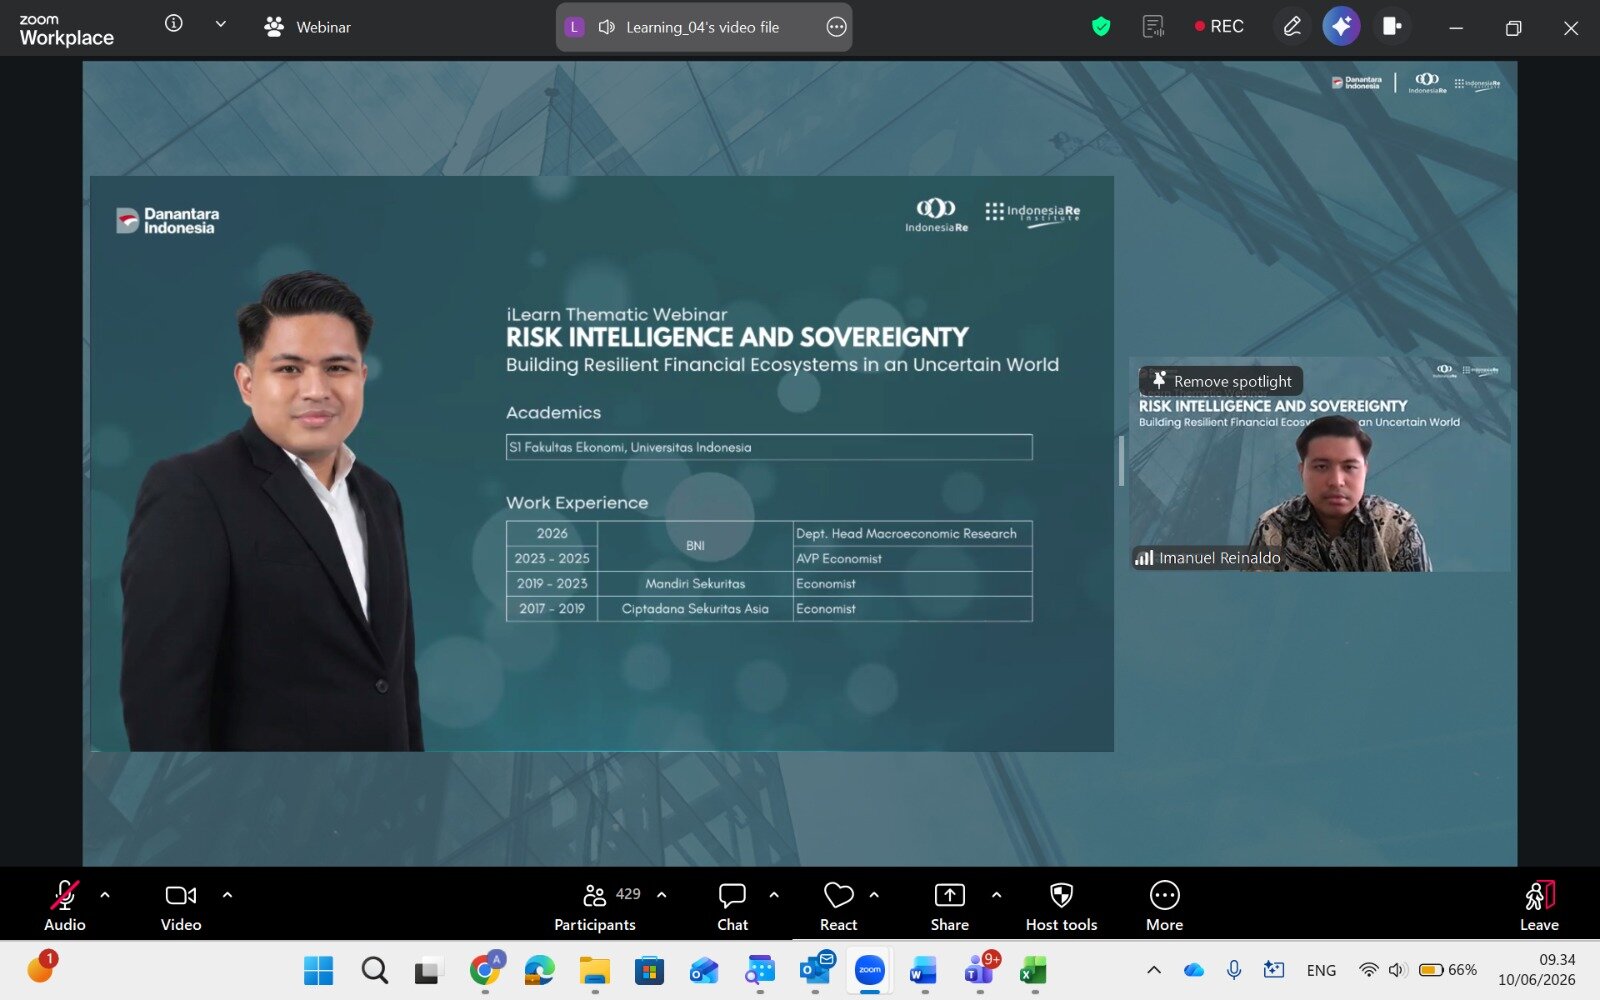
Task: Open File Explorer from taskbar
Action: tap(595, 970)
